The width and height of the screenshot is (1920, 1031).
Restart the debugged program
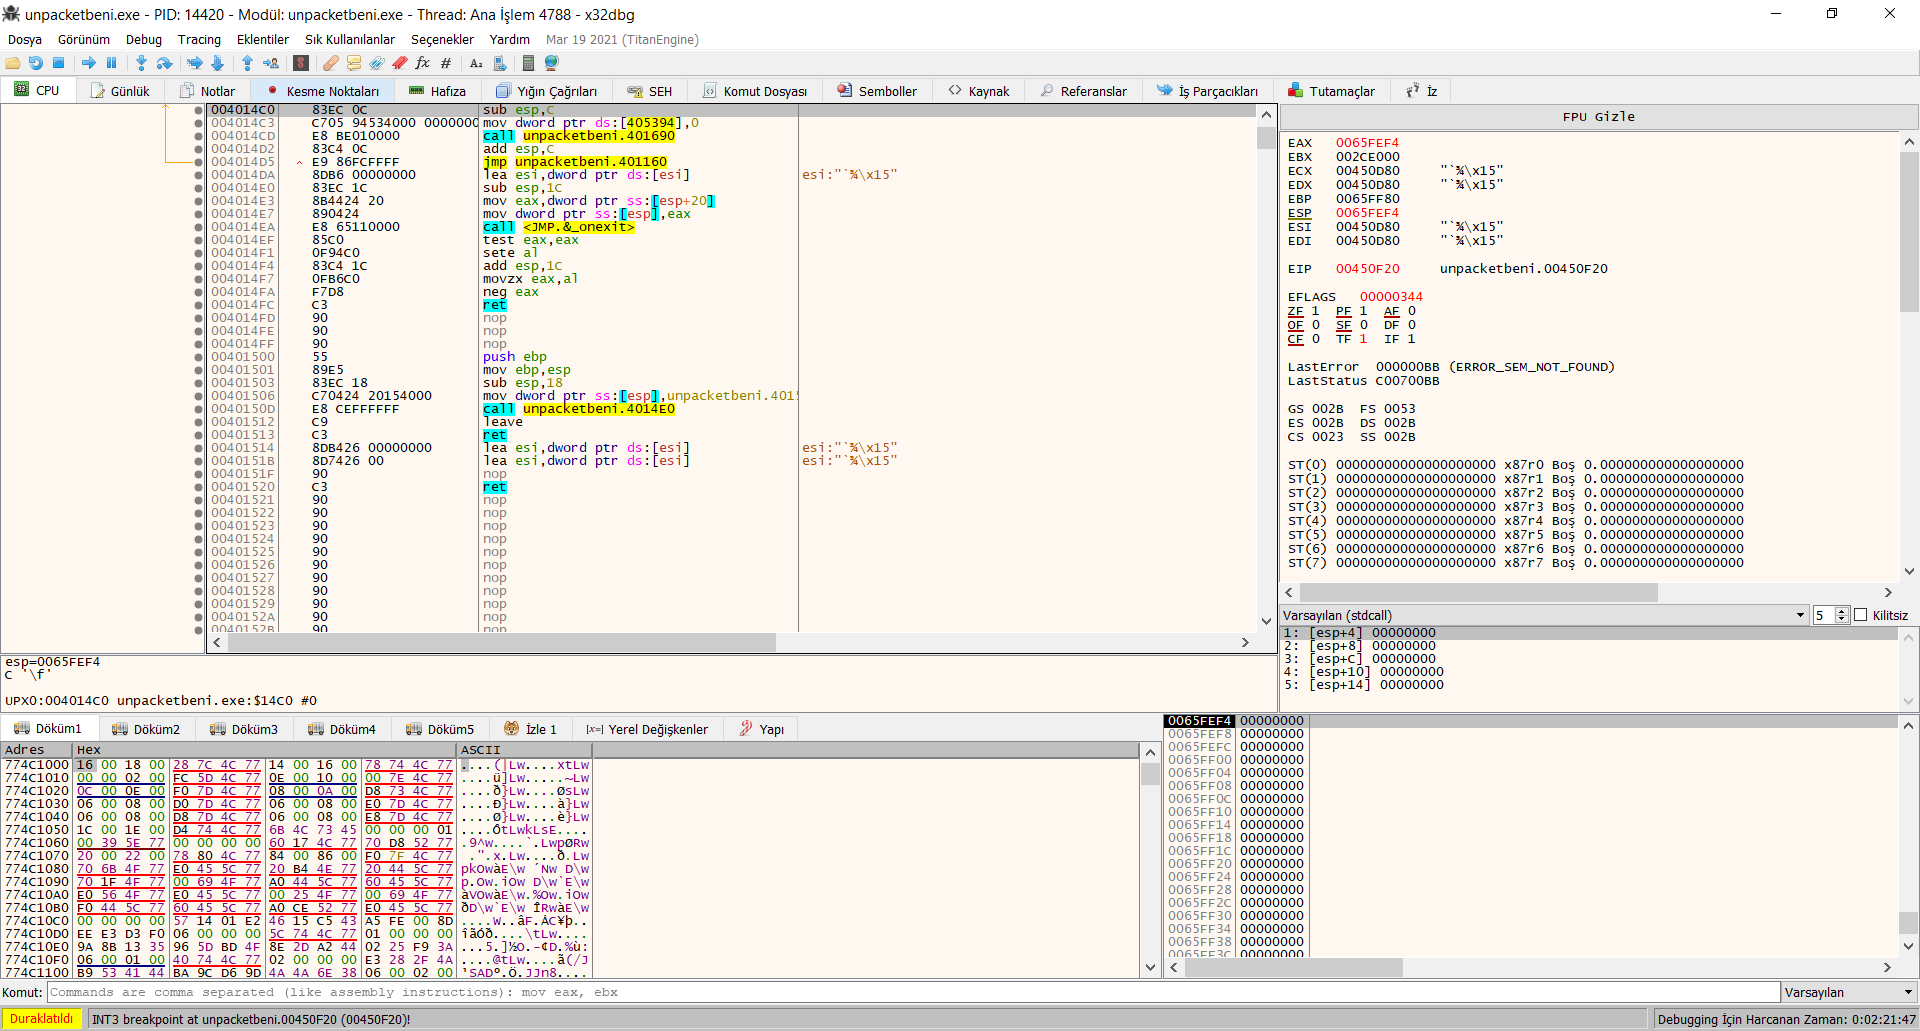click(36, 63)
